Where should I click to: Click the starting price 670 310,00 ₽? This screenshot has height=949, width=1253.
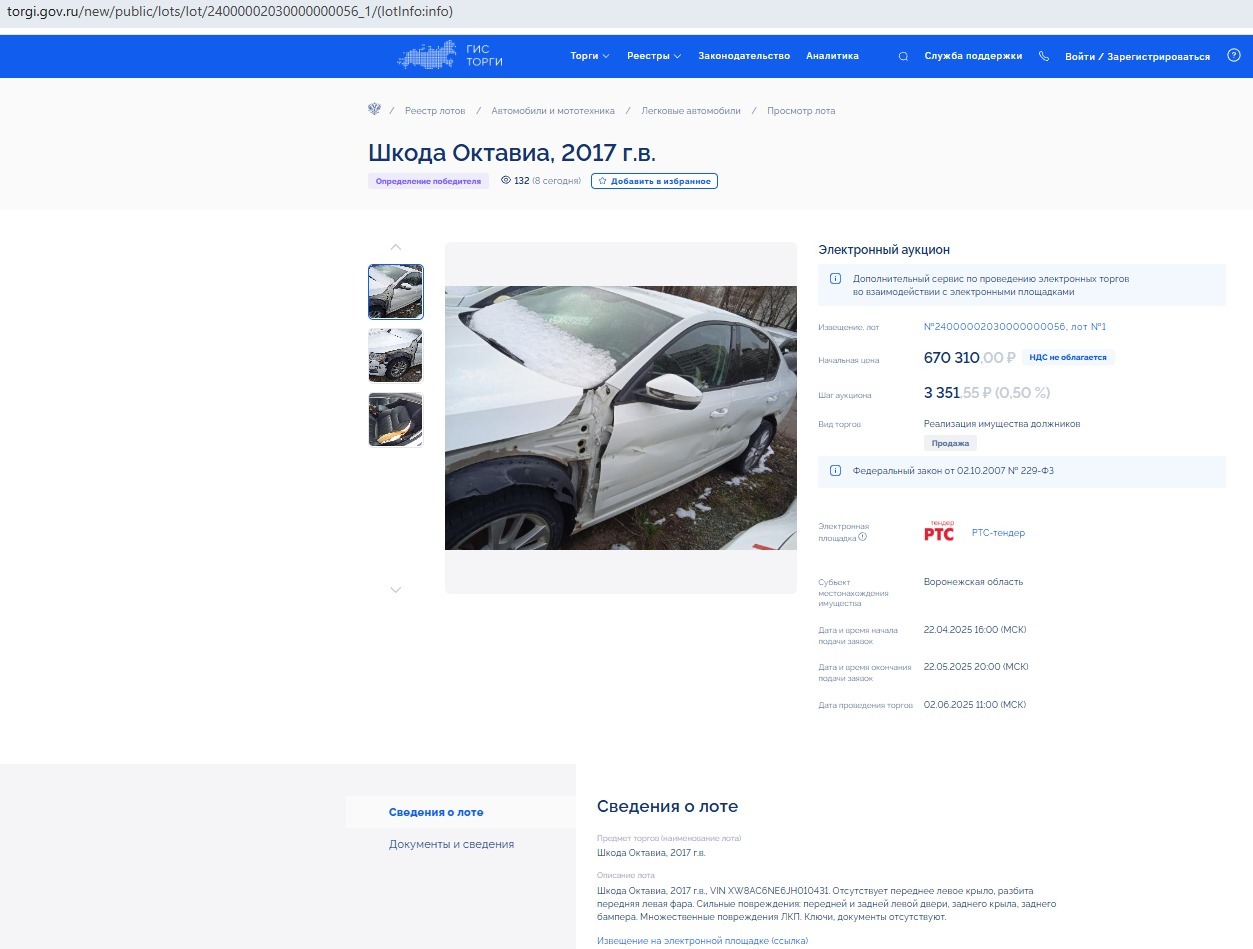point(969,358)
